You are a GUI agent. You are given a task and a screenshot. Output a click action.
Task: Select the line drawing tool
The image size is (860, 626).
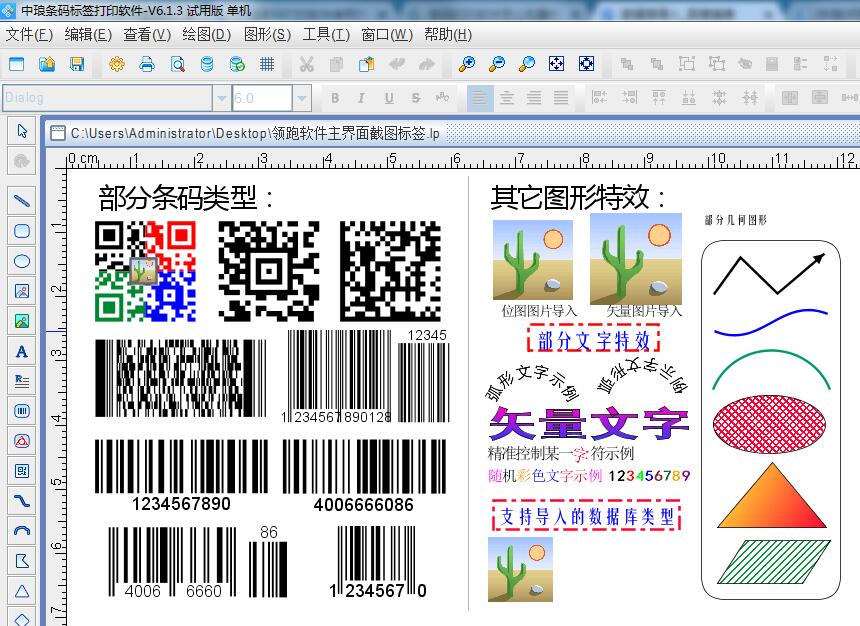pos(22,201)
